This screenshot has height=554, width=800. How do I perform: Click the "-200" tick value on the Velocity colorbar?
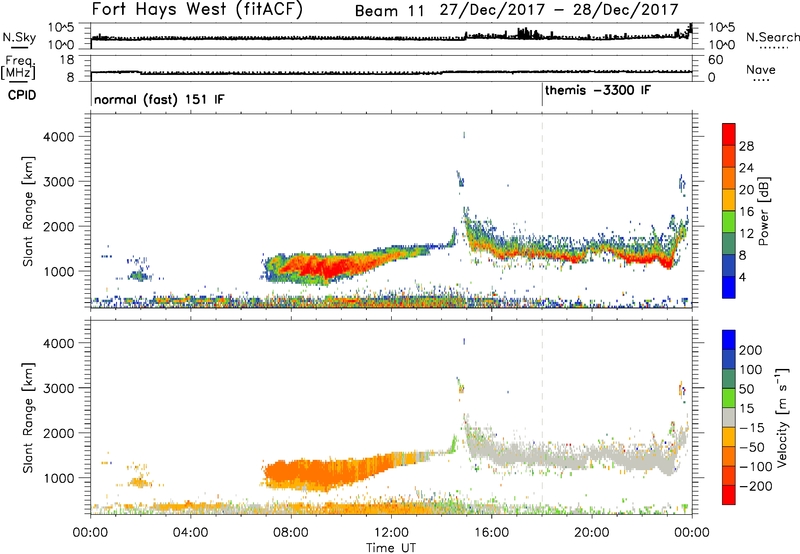[x=756, y=486]
